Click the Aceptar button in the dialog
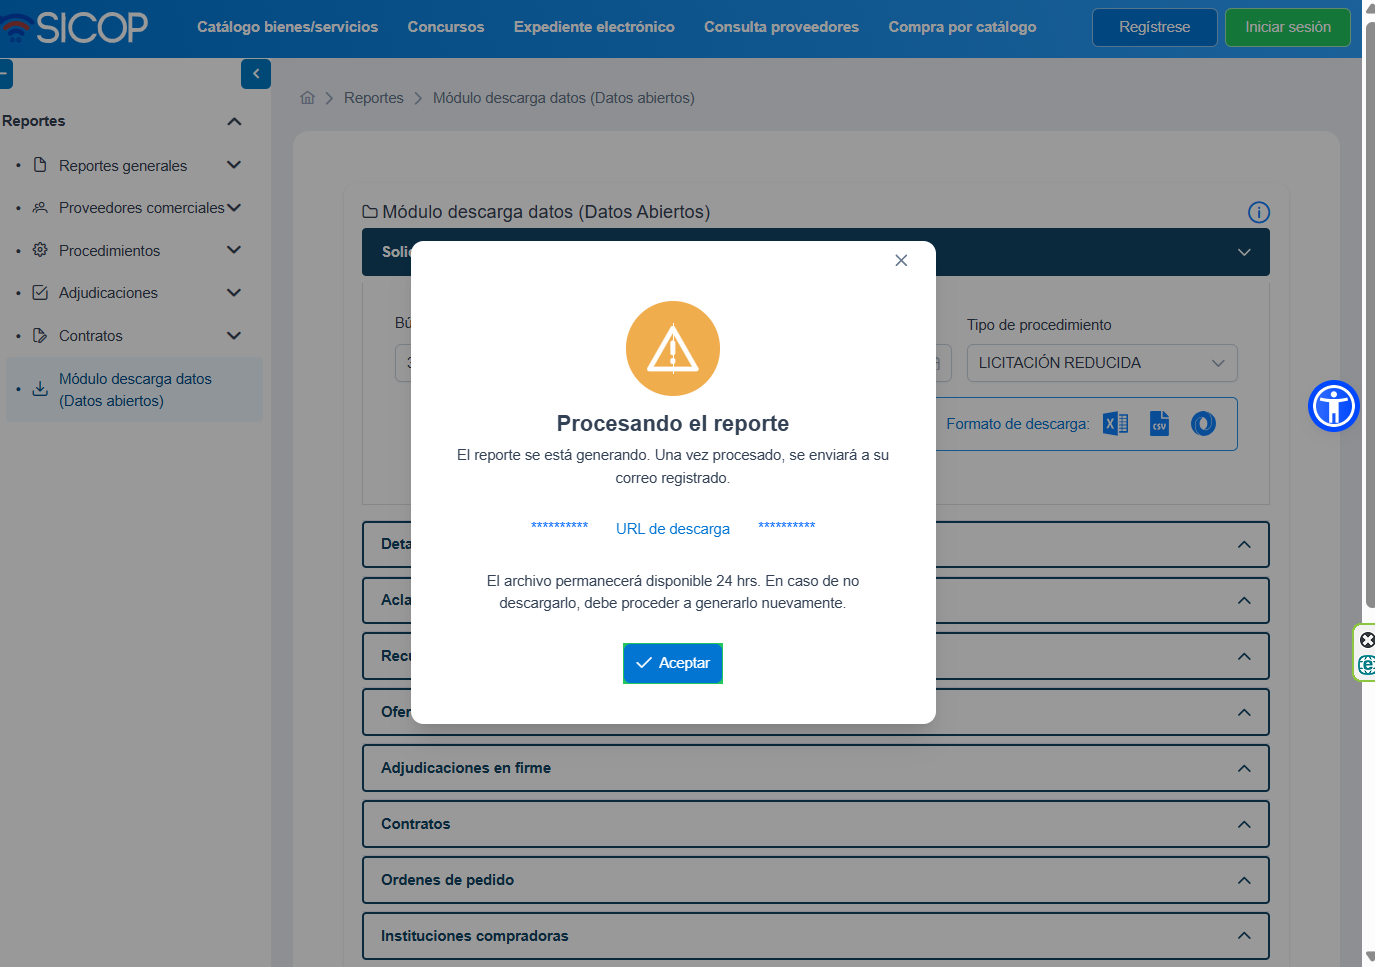This screenshot has height=967, width=1375. coord(672,663)
